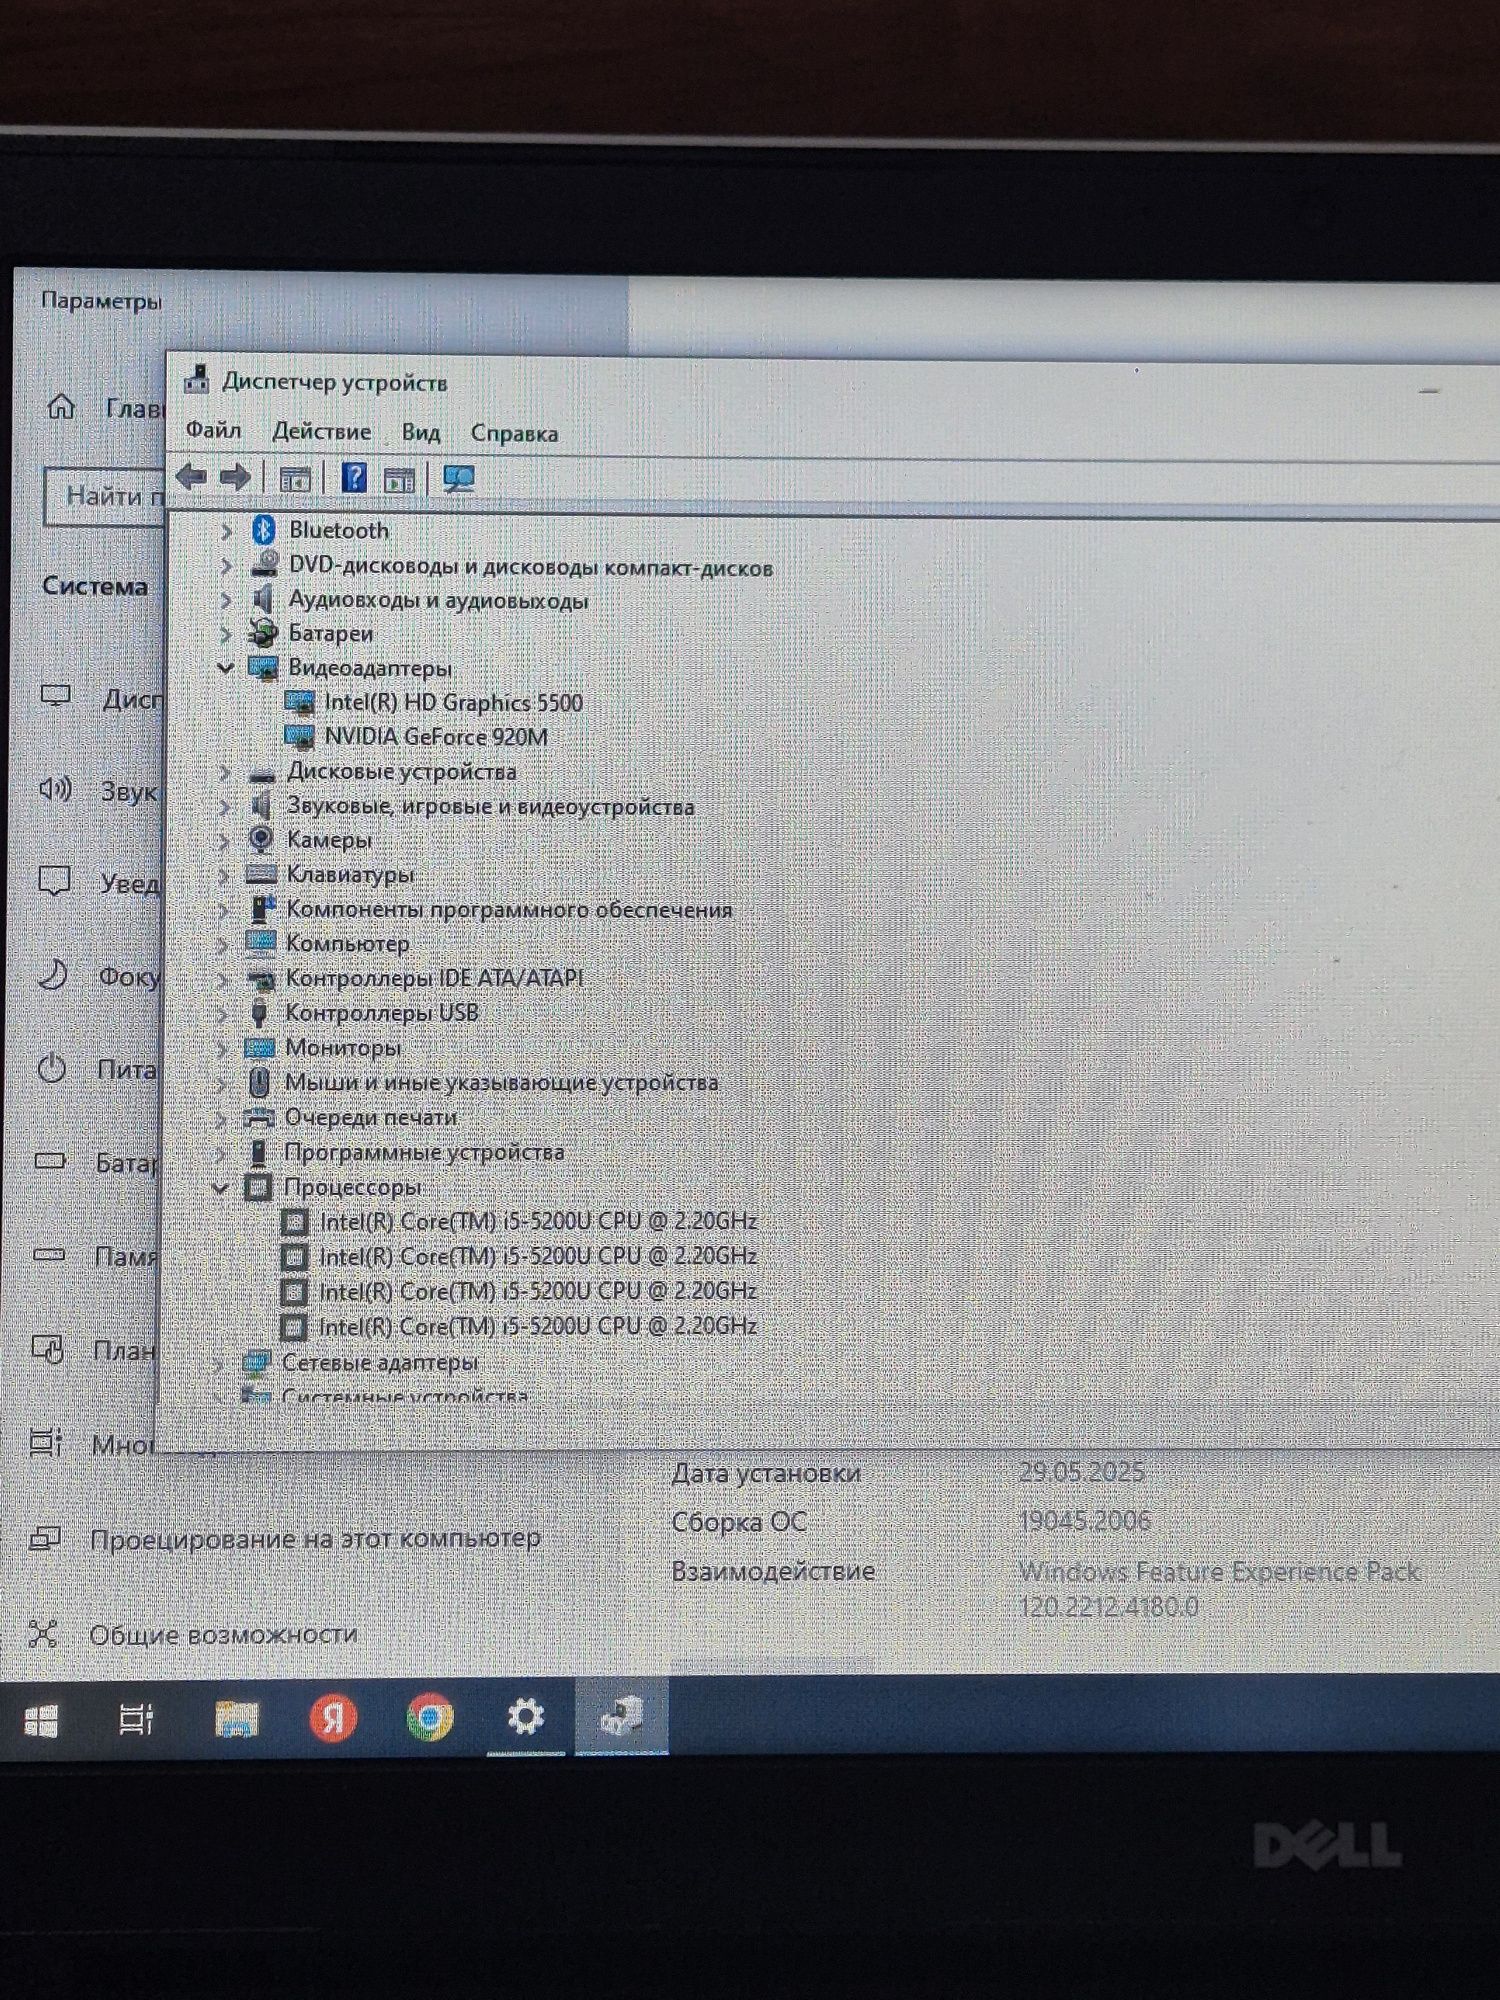The width and height of the screenshot is (1500, 2000).
Task: Open the Windows Start button
Action: point(41,1720)
